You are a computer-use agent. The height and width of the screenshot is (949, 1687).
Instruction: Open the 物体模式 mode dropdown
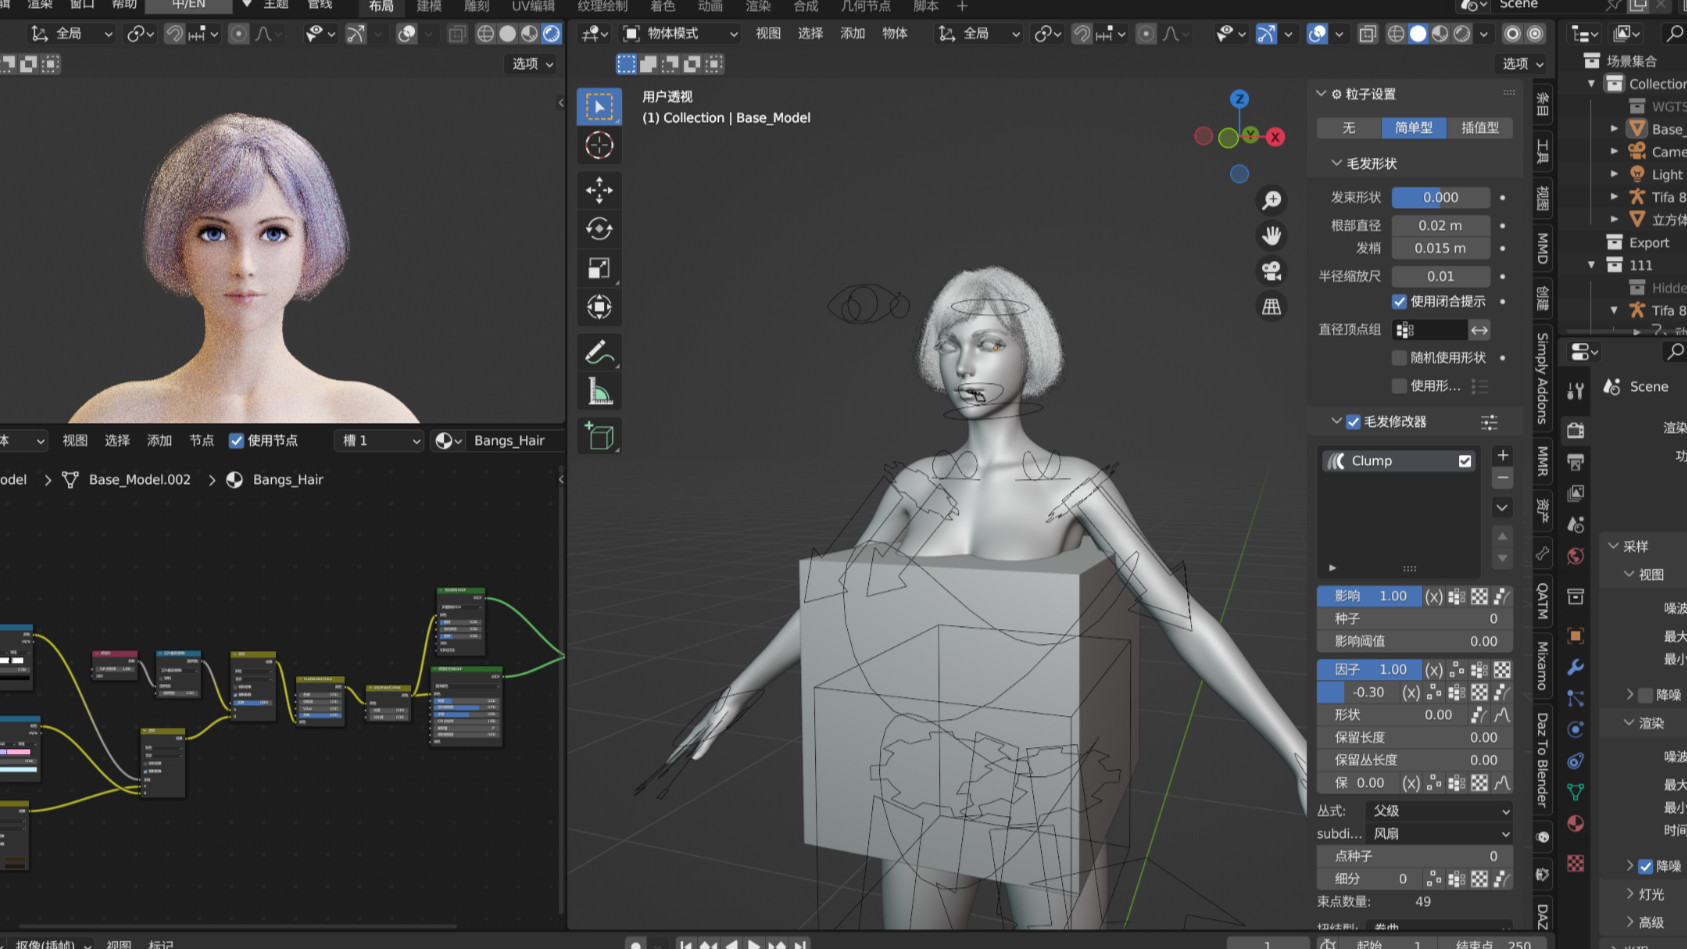click(x=680, y=34)
